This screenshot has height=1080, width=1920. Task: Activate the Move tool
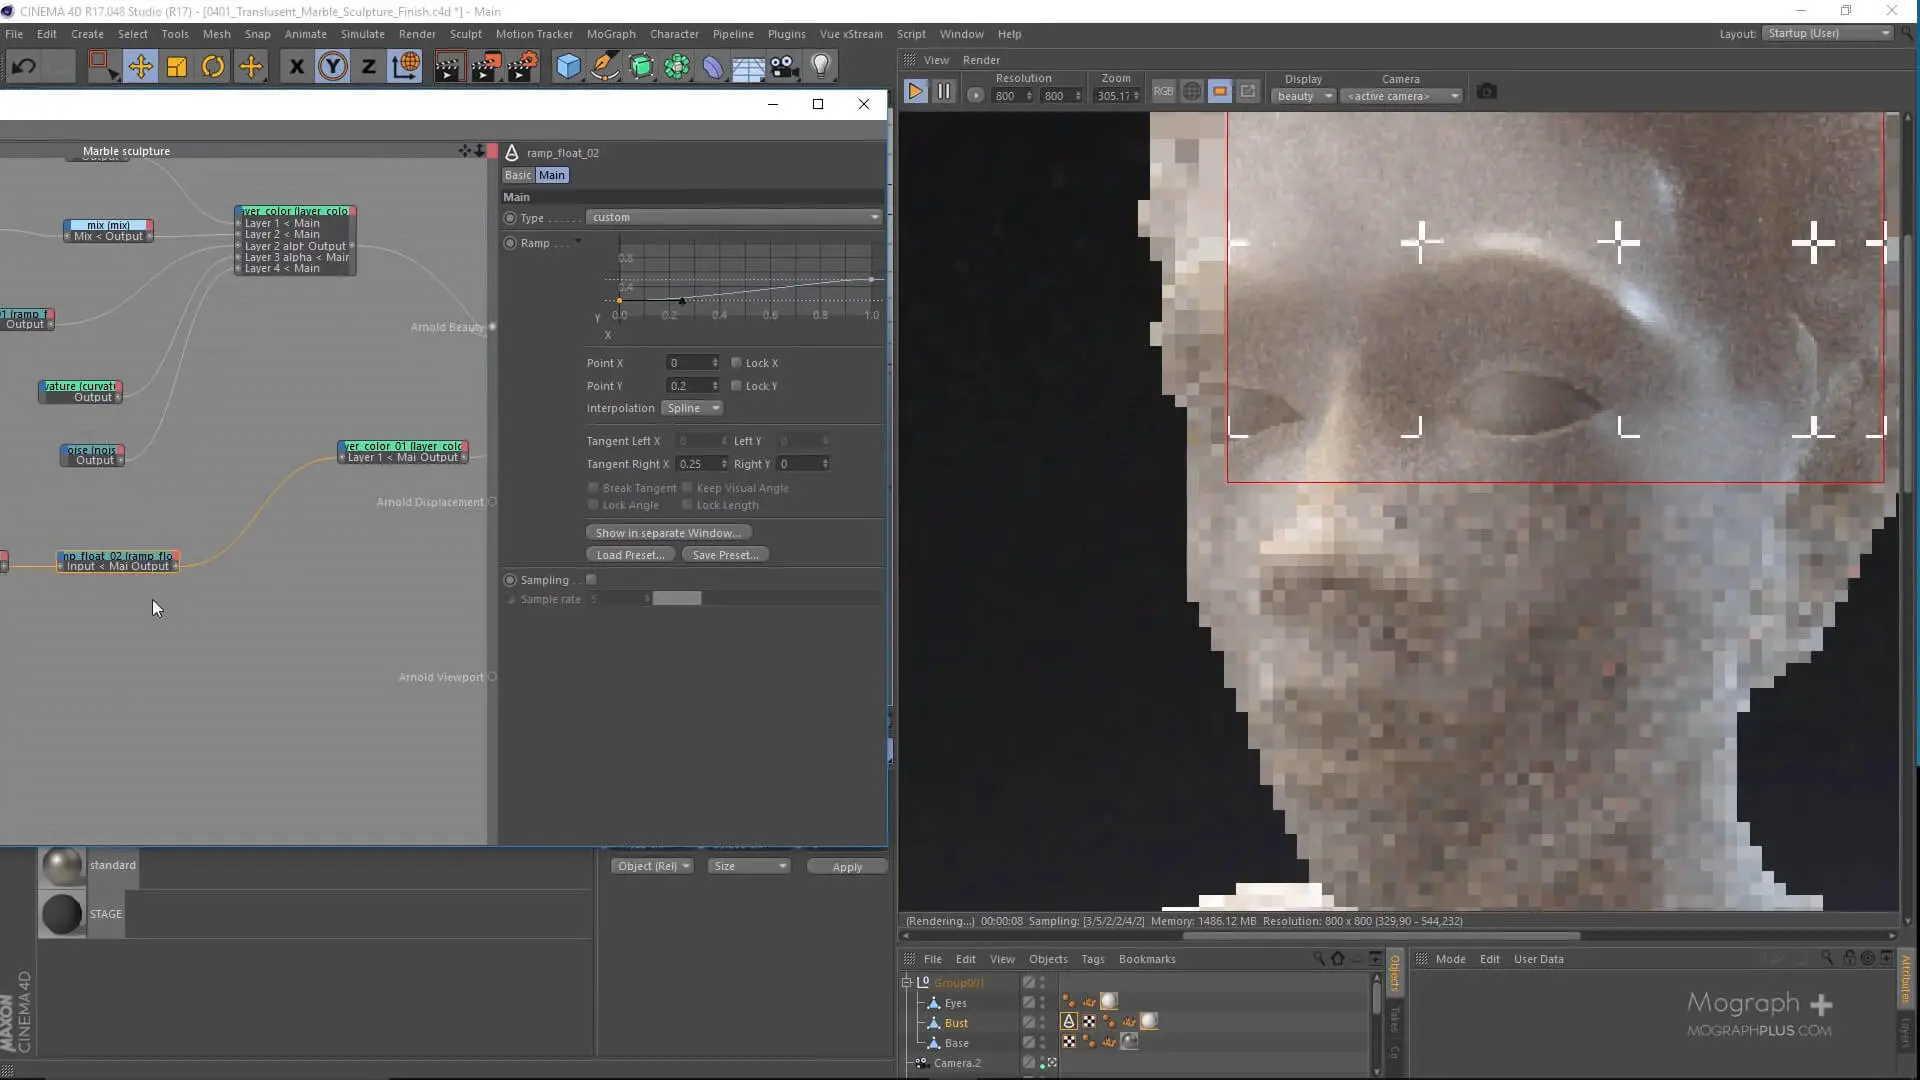click(x=140, y=67)
